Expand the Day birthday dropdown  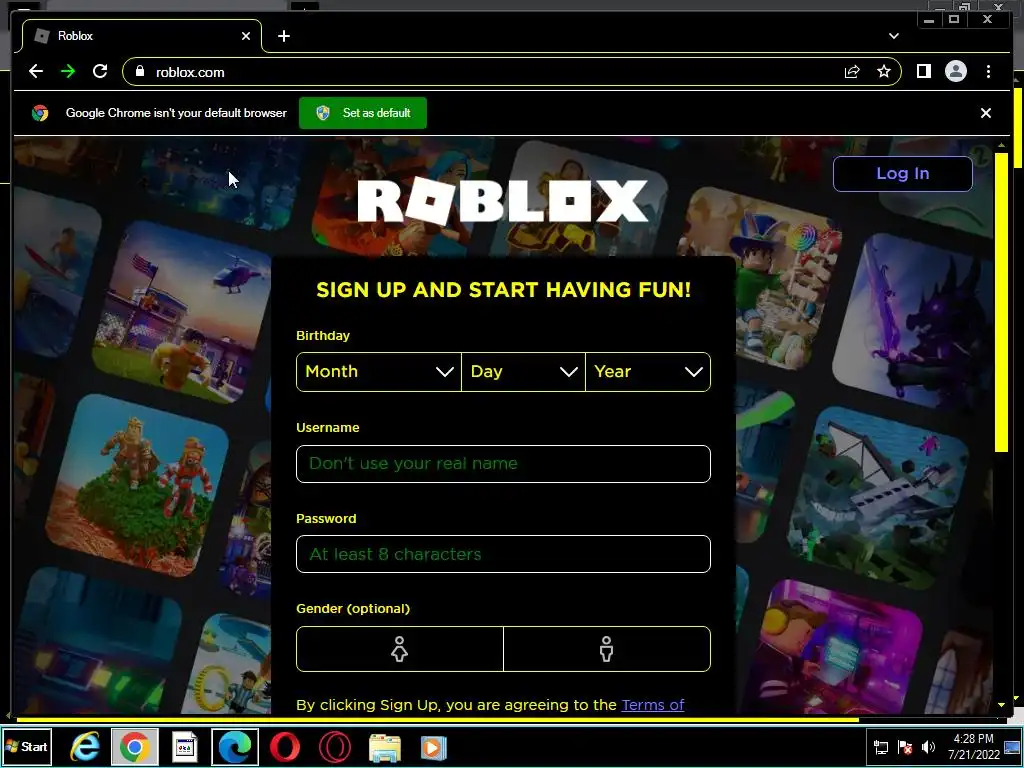pyautogui.click(x=523, y=372)
